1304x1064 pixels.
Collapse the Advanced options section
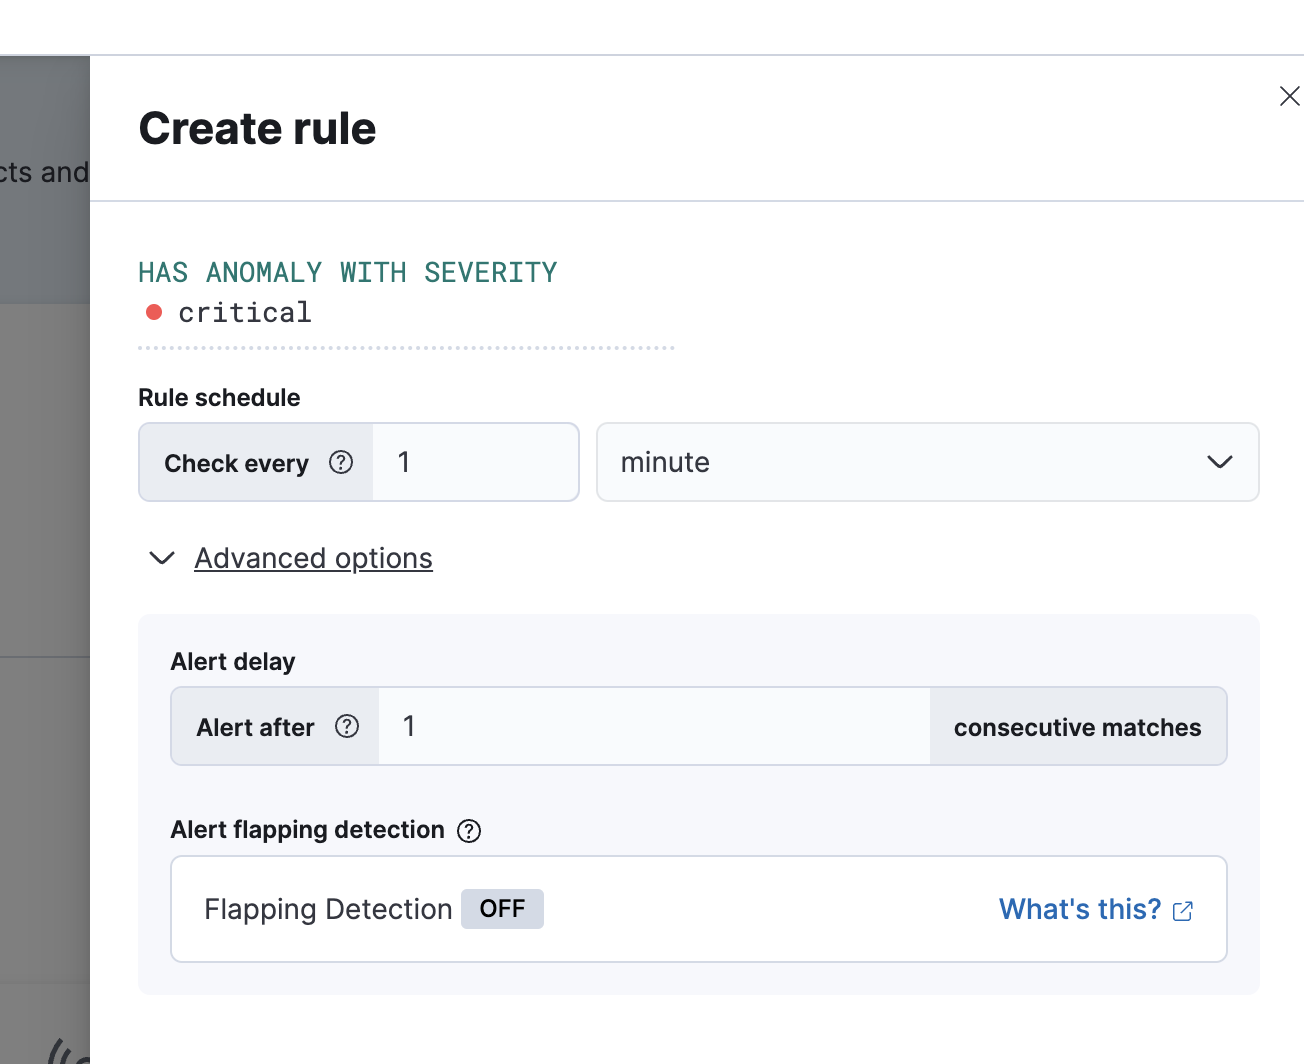point(162,558)
